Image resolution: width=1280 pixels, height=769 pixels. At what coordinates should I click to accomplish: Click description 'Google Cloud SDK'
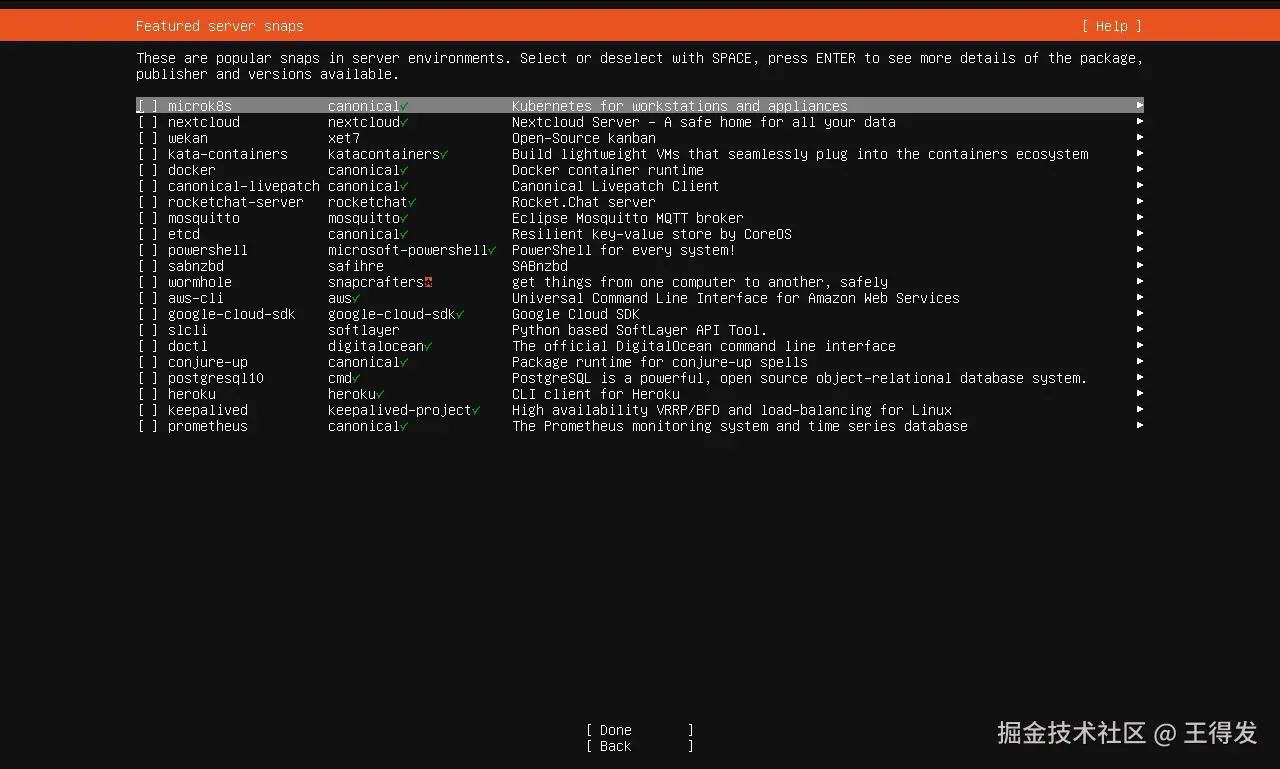pyautogui.click(x=576, y=314)
